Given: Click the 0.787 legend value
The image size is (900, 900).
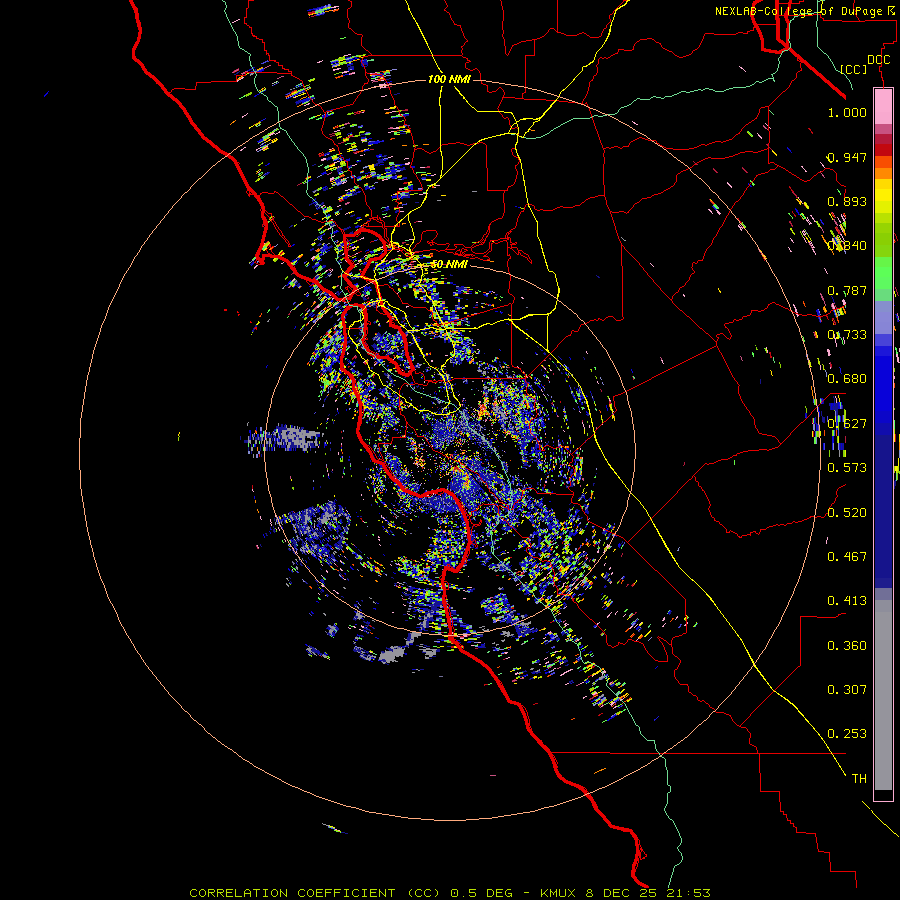Looking at the screenshot, I should pos(847,290).
